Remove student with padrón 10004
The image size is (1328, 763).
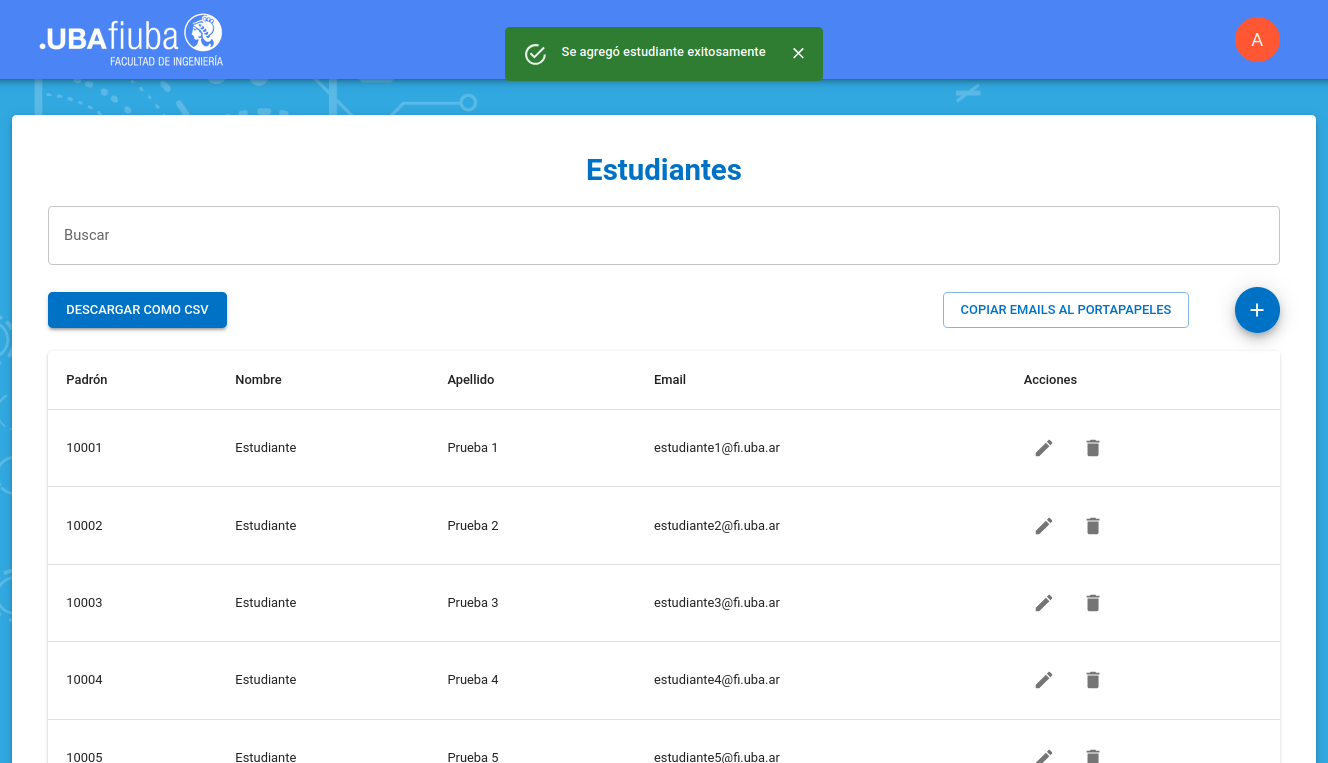coord(1093,680)
